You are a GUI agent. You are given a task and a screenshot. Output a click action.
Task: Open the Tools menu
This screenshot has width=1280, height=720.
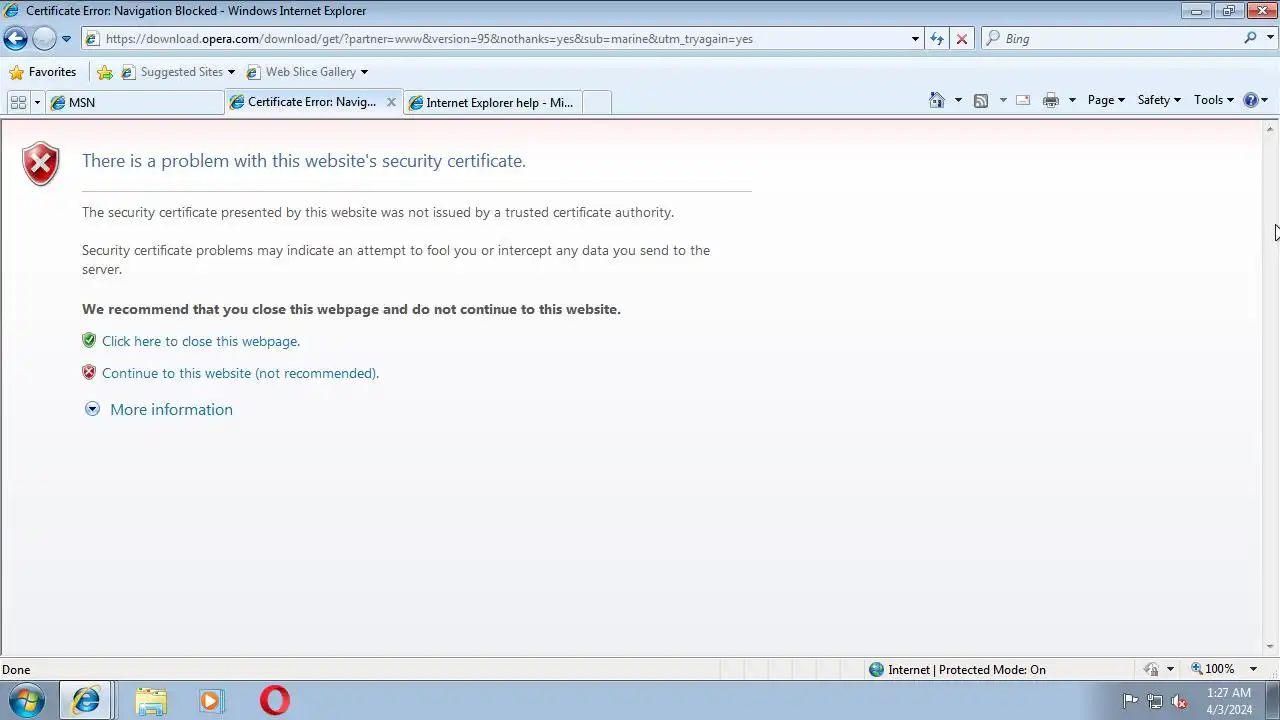(1214, 100)
